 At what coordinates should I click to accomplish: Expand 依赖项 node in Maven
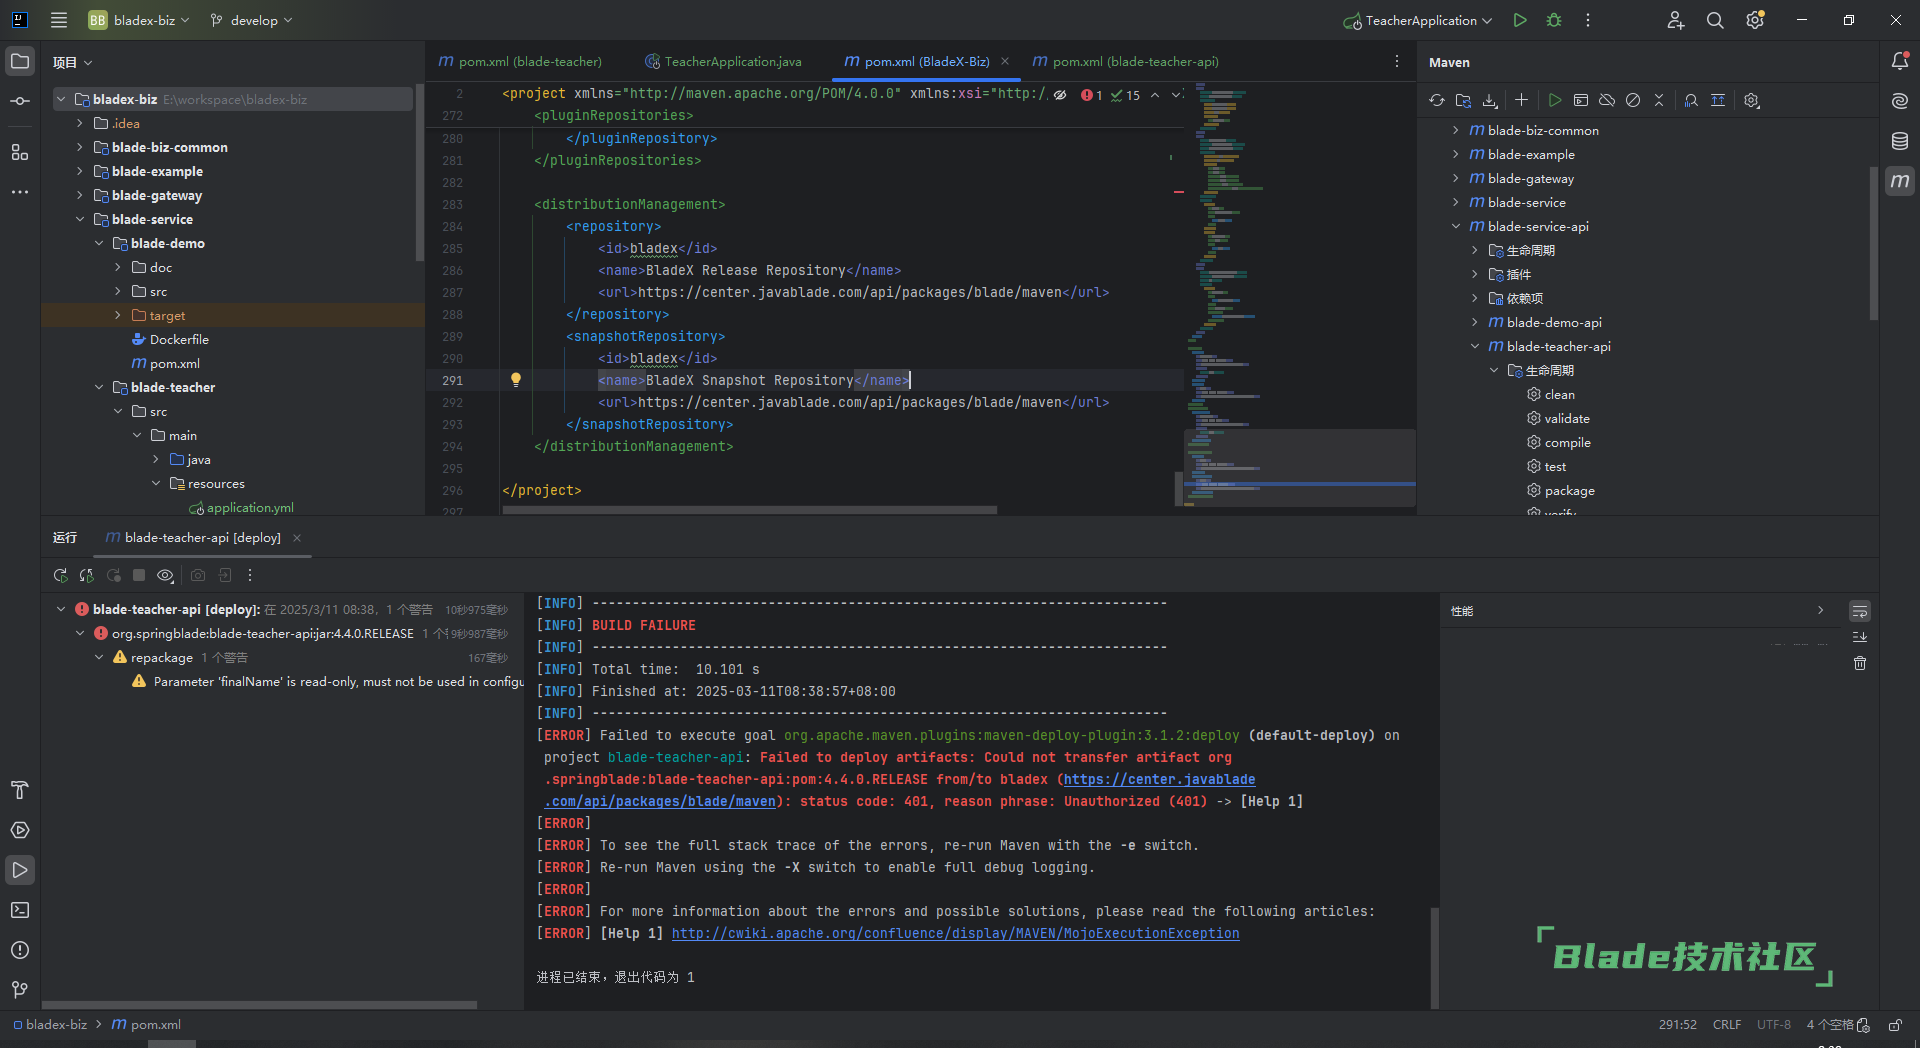point(1475,298)
